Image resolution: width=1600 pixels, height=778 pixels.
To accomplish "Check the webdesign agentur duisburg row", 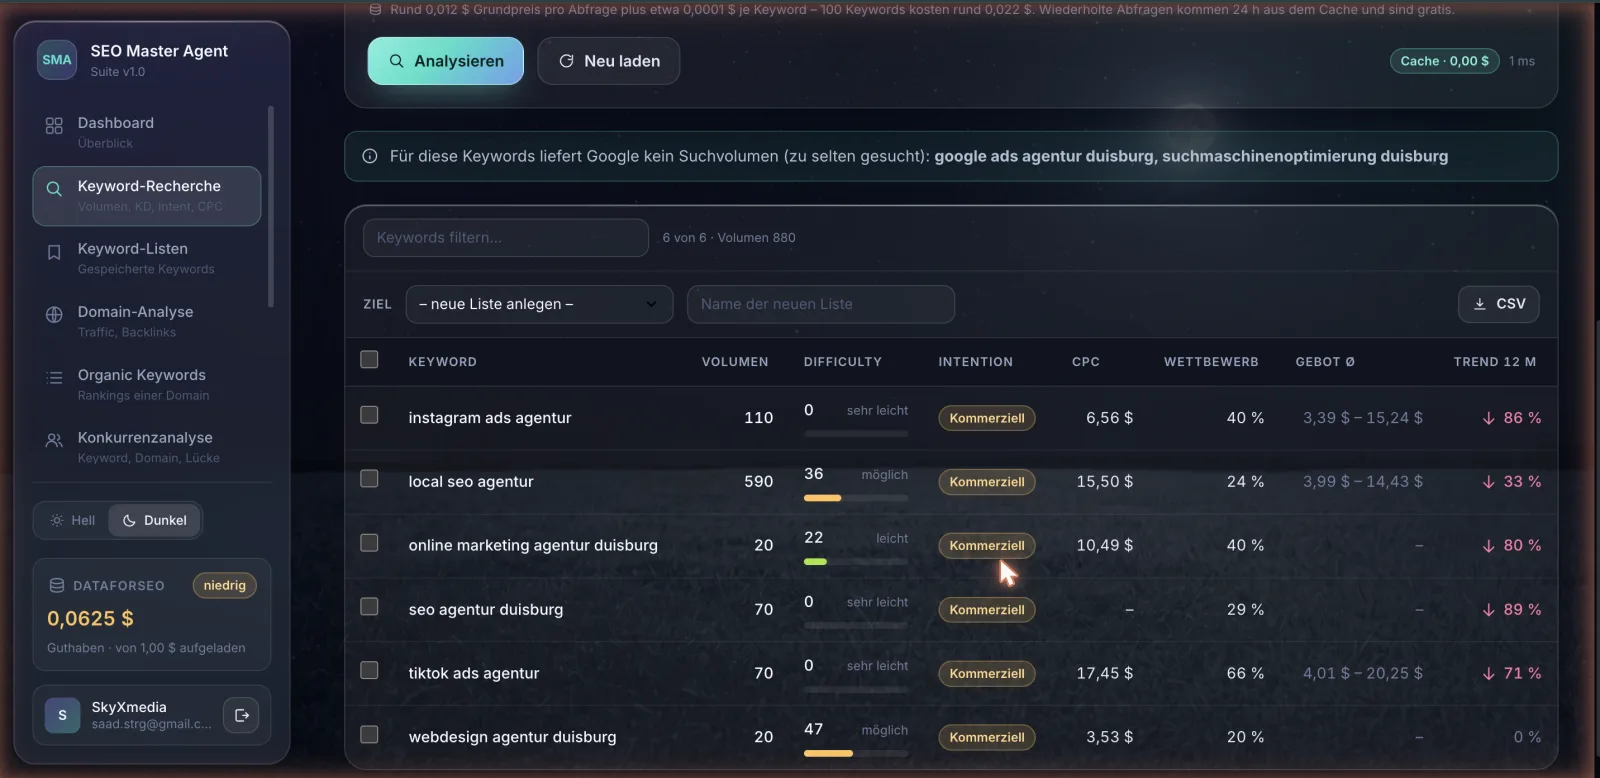I will click(369, 735).
